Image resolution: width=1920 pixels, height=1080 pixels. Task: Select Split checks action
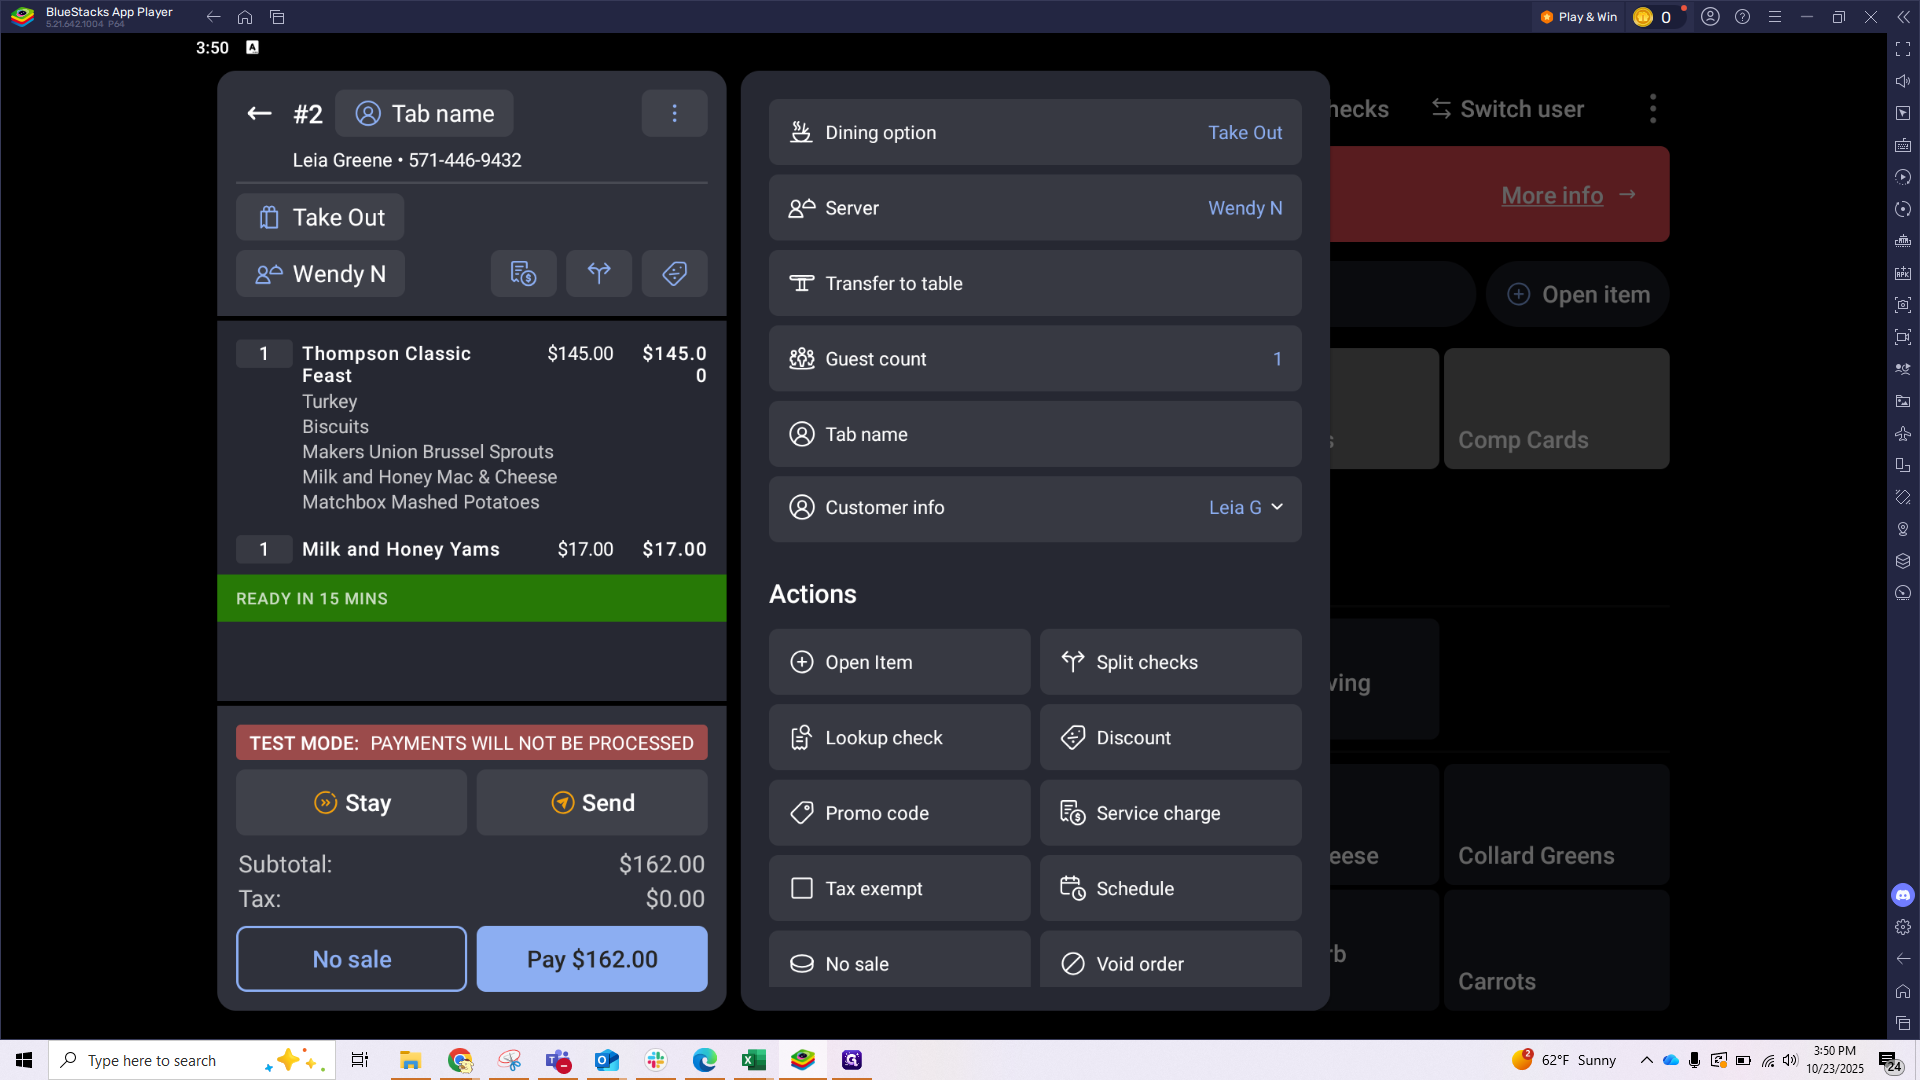click(1170, 662)
